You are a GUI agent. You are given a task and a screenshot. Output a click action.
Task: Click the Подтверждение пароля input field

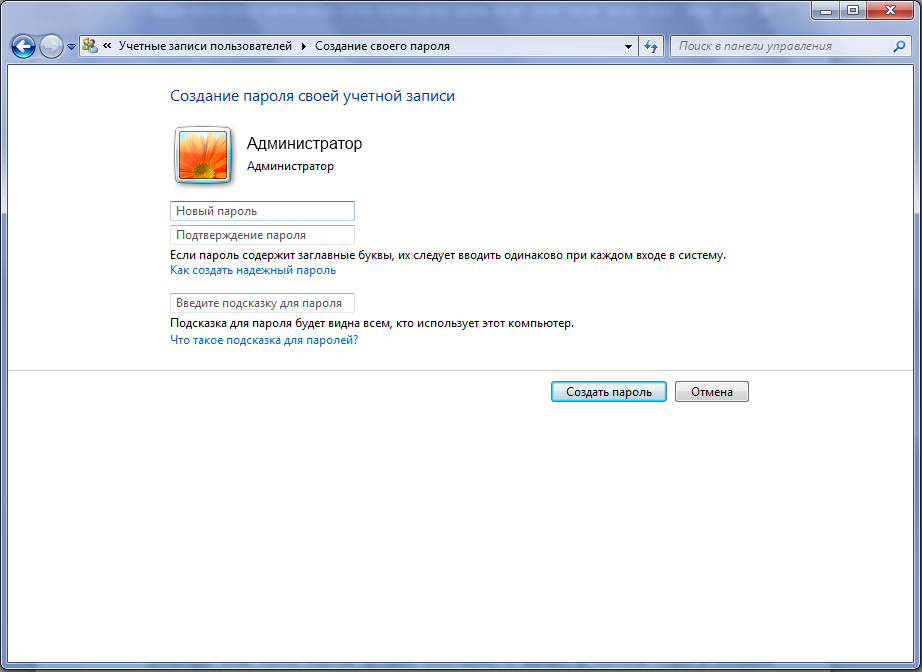[262, 235]
